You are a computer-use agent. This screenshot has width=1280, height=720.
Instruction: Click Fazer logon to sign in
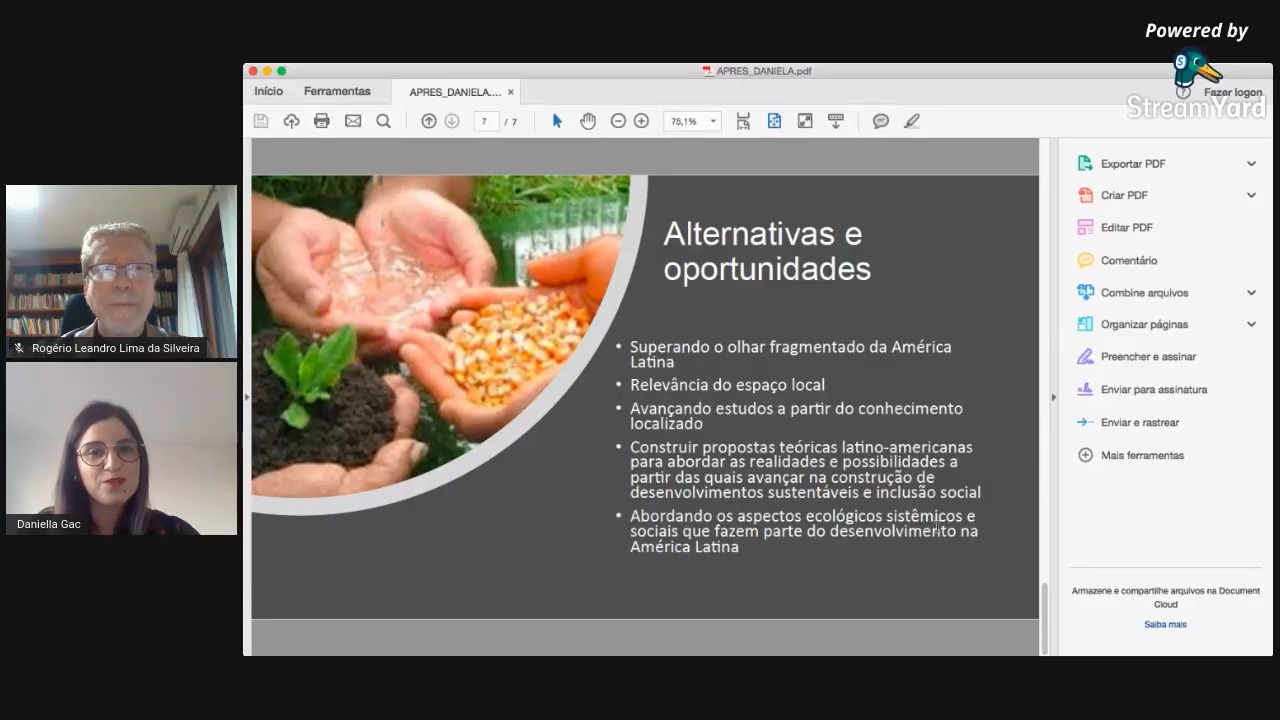tap(1232, 92)
